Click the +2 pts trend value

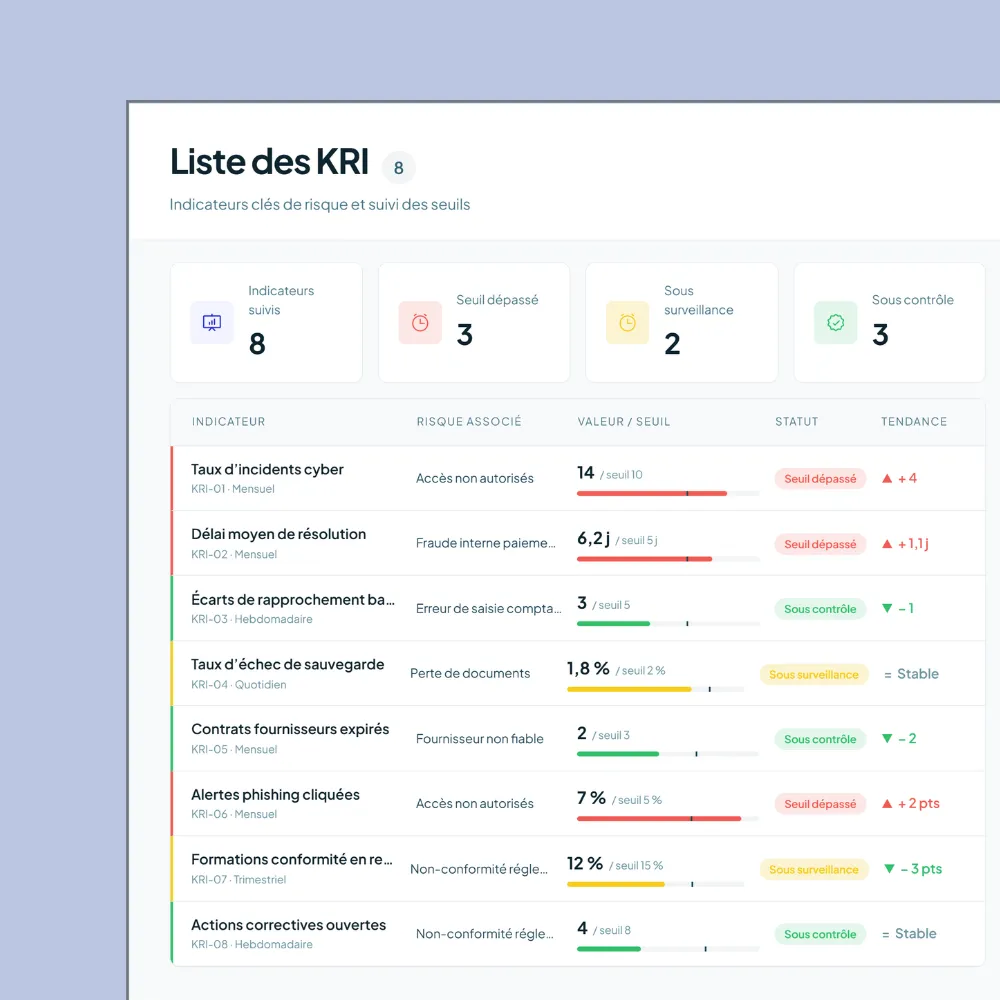point(919,804)
